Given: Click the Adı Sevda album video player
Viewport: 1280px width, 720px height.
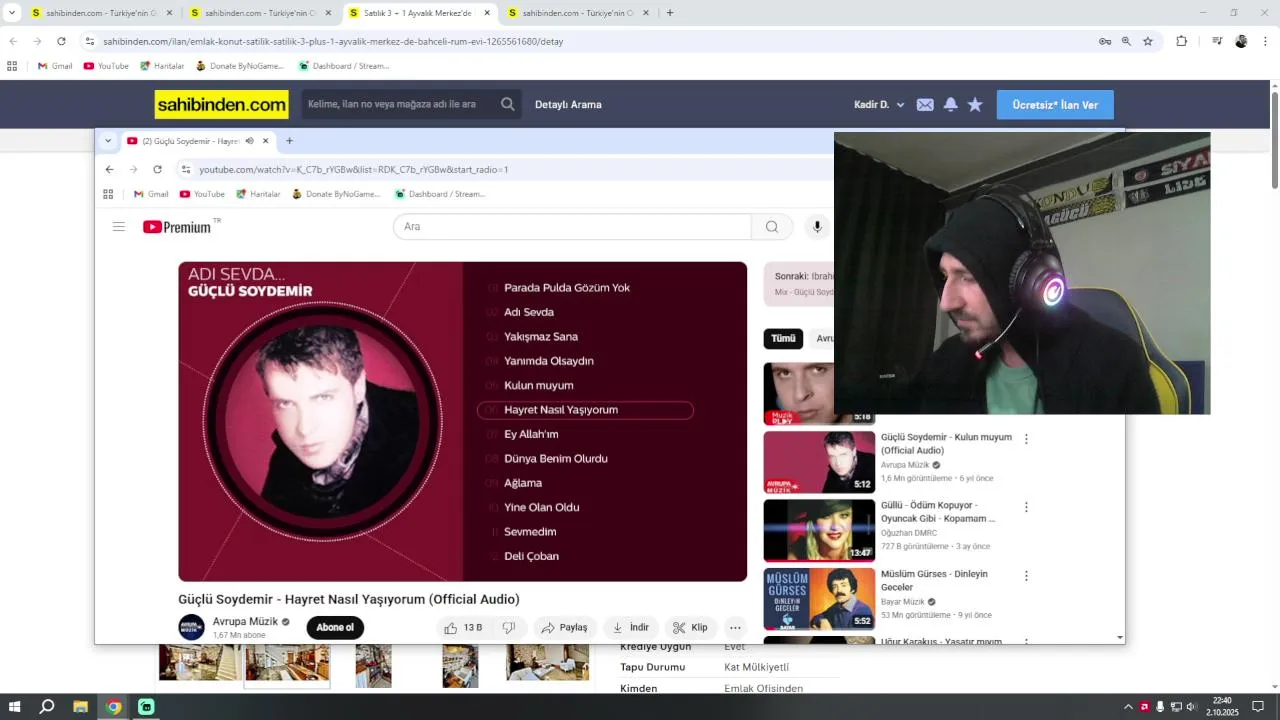Looking at the screenshot, I should pyautogui.click(x=462, y=421).
